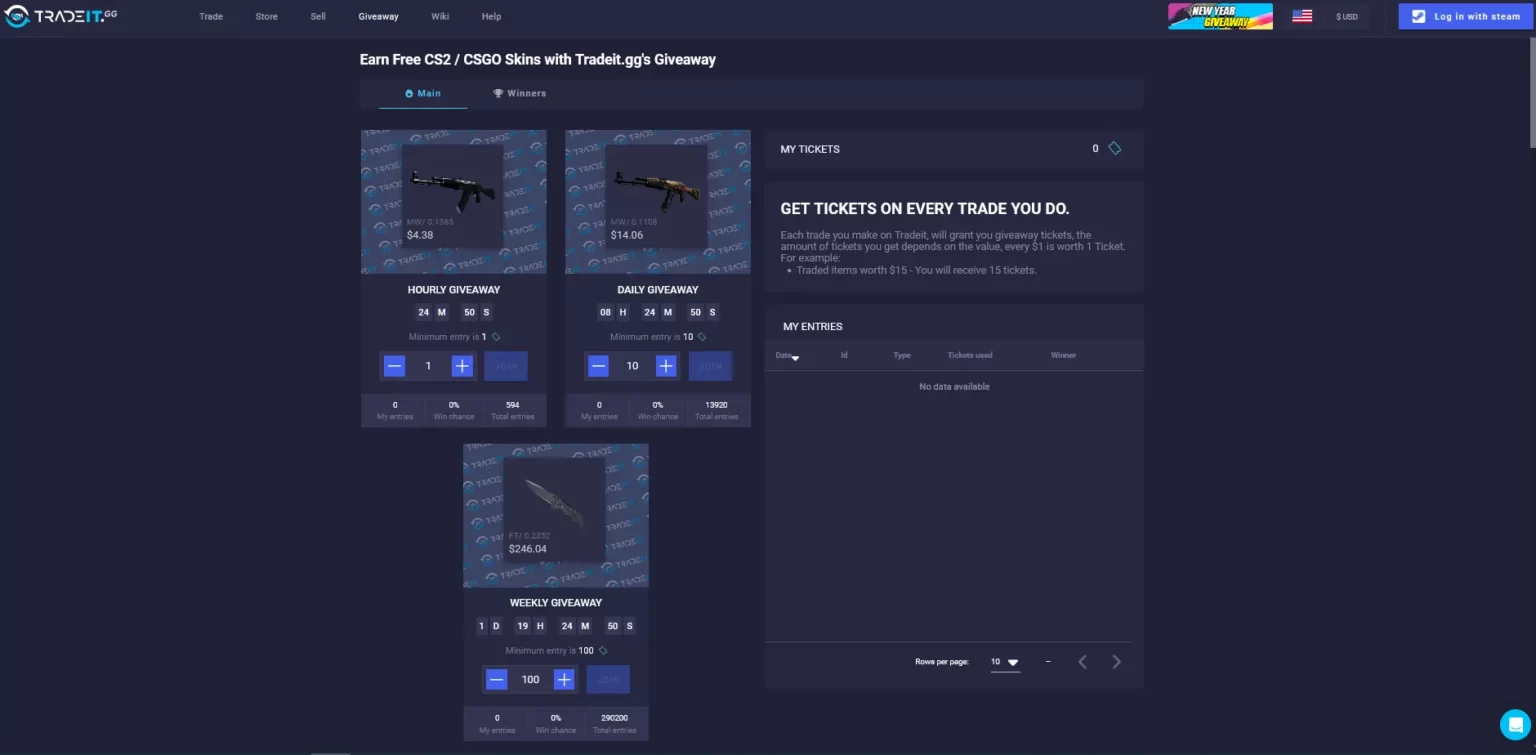Click the Id column header
The height and width of the screenshot is (755, 1536).
[844, 355]
